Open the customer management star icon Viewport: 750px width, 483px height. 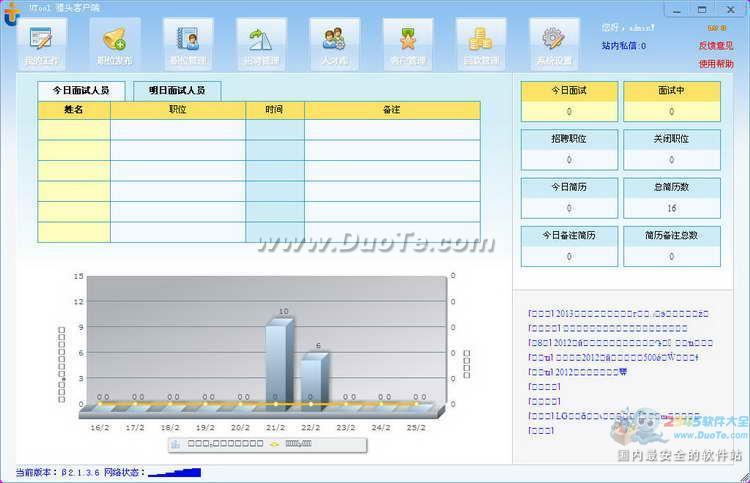tap(408, 44)
